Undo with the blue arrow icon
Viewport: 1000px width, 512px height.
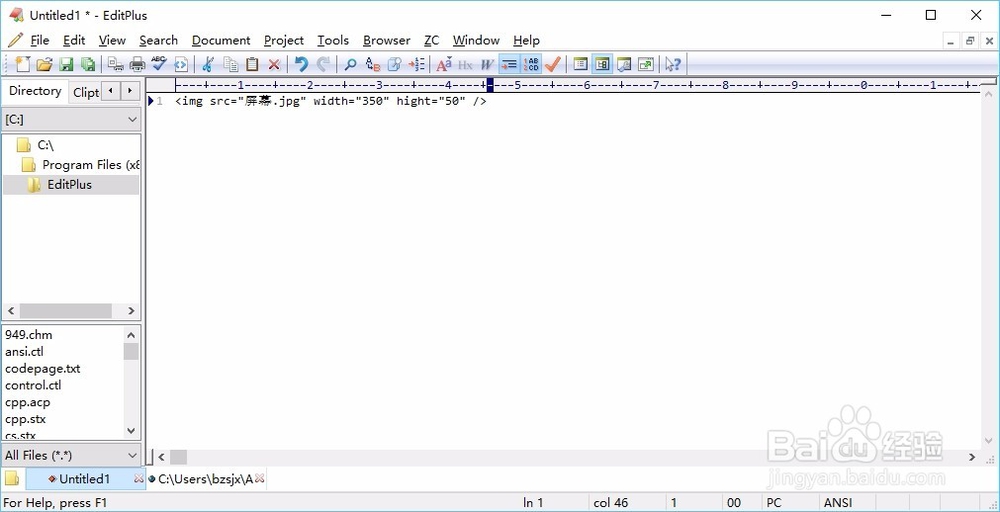click(x=302, y=64)
